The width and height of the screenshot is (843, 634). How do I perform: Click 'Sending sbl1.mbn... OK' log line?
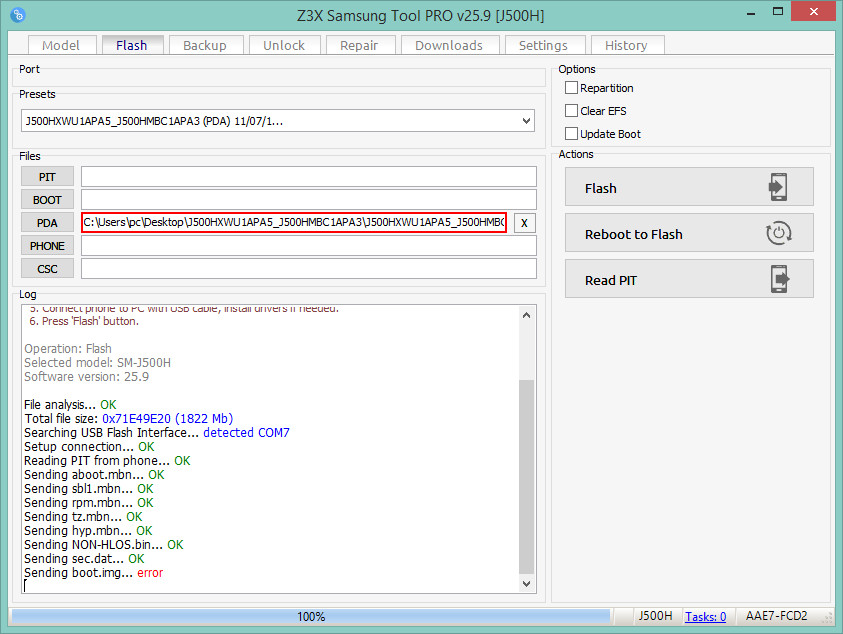pos(89,488)
